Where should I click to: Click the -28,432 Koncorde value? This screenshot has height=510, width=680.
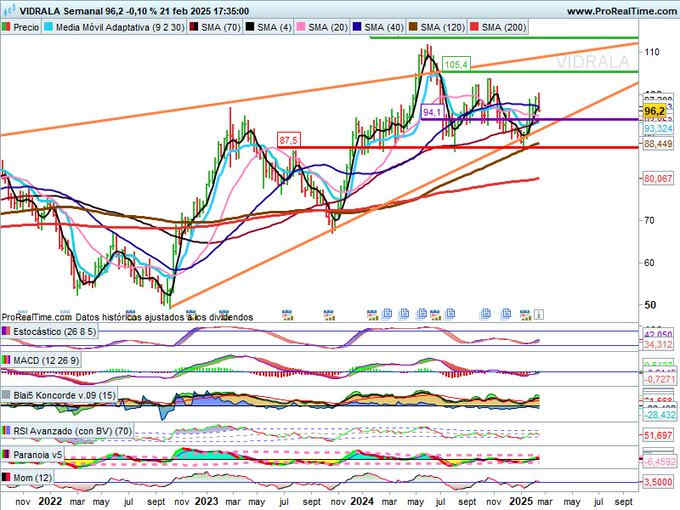tap(658, 415)
